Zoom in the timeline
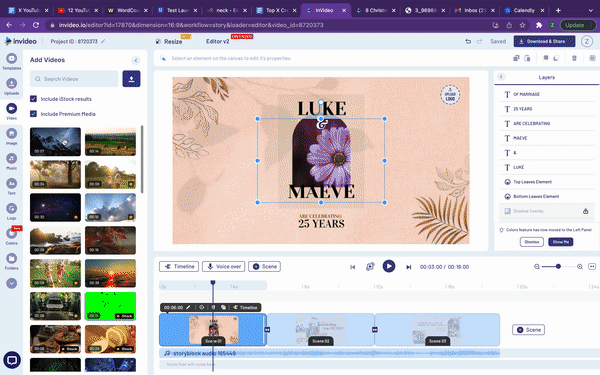This screenshot has height=375, width=600. coord(580,267)
